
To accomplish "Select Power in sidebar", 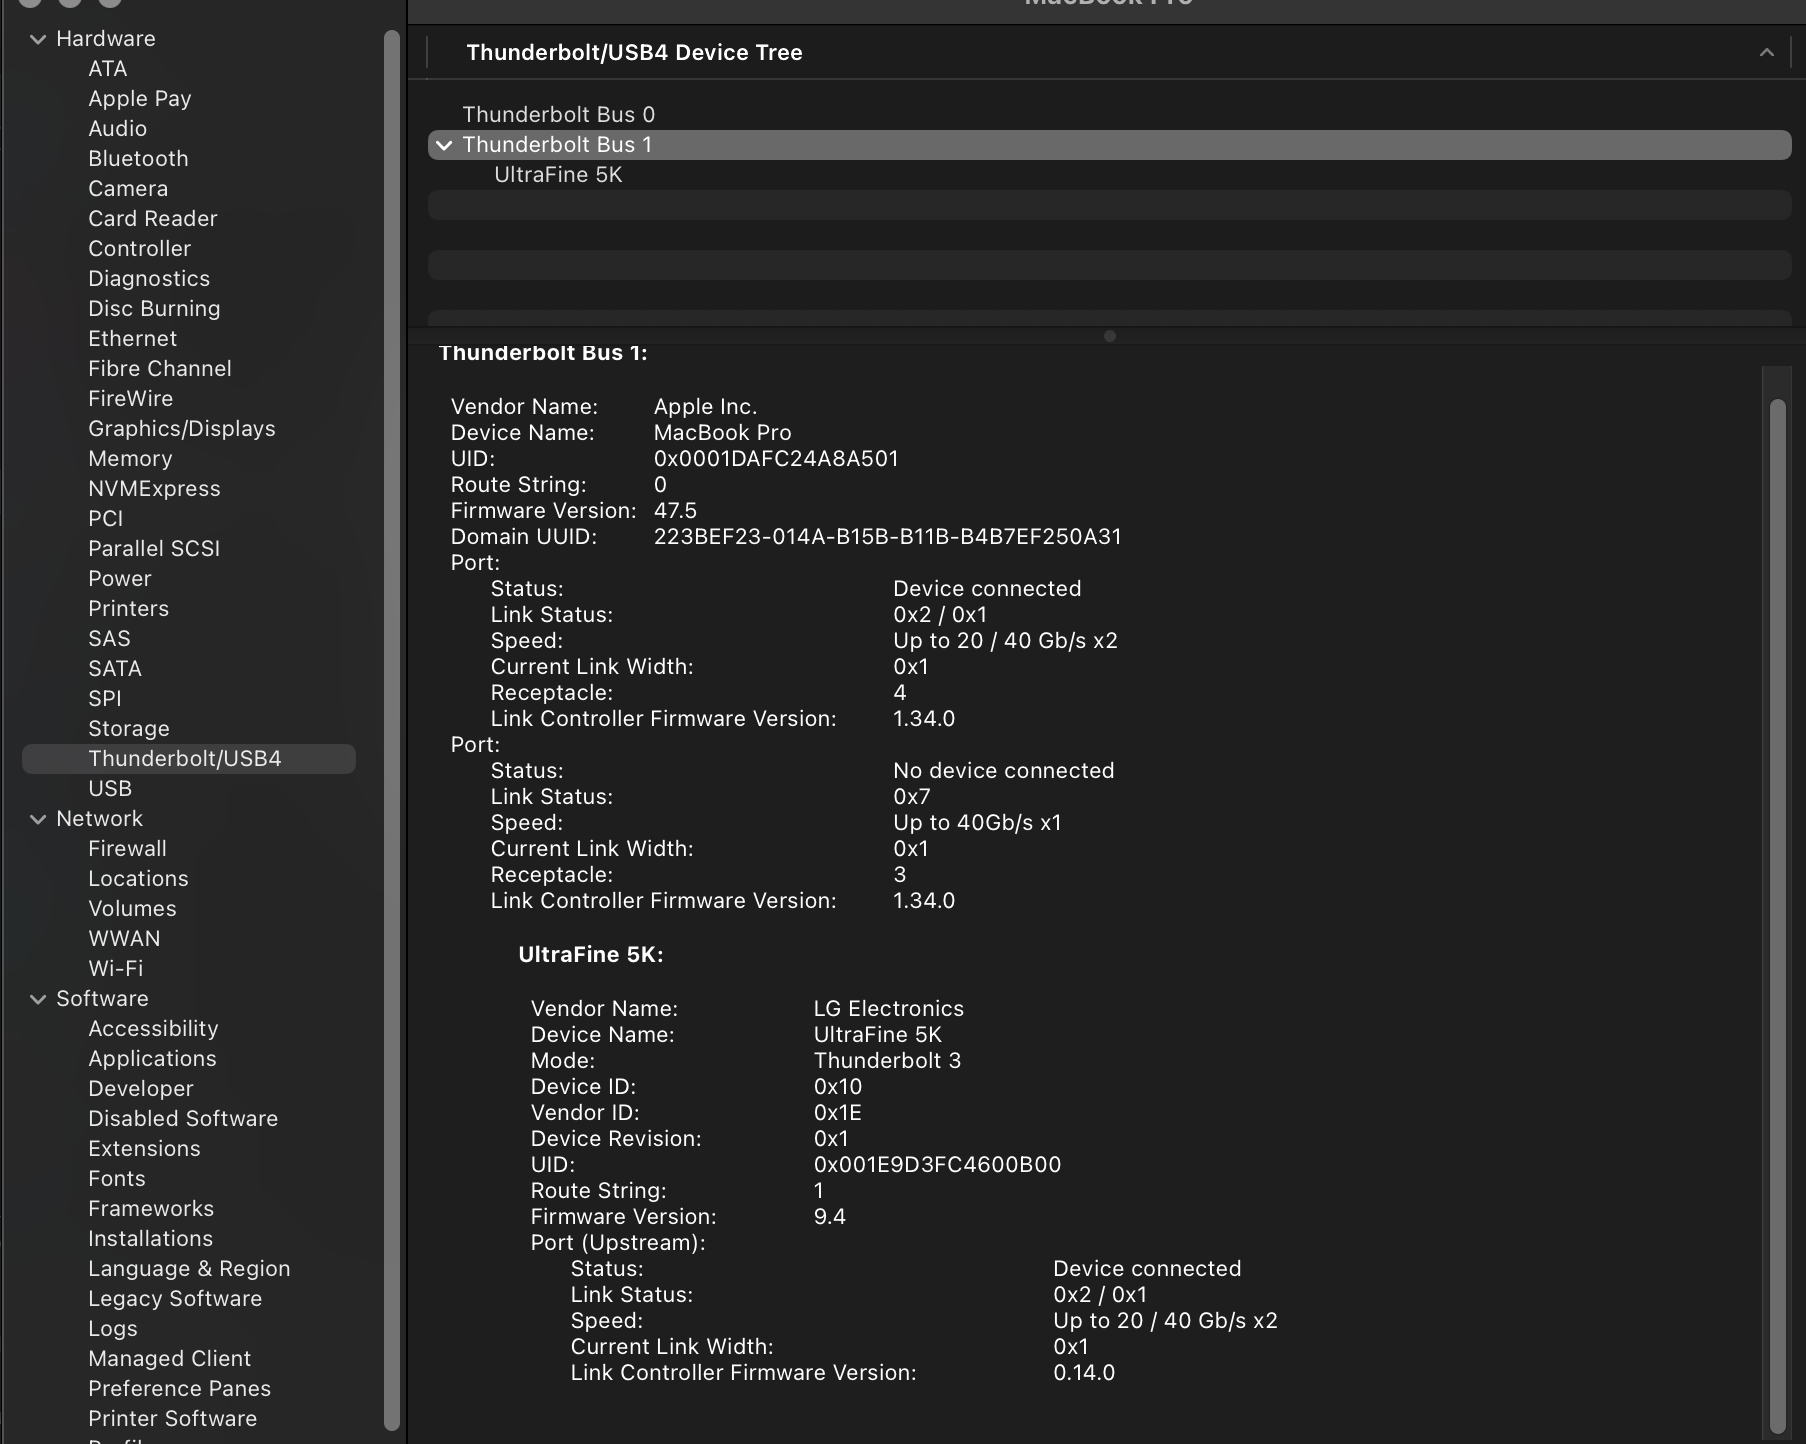I will [119, 579].
